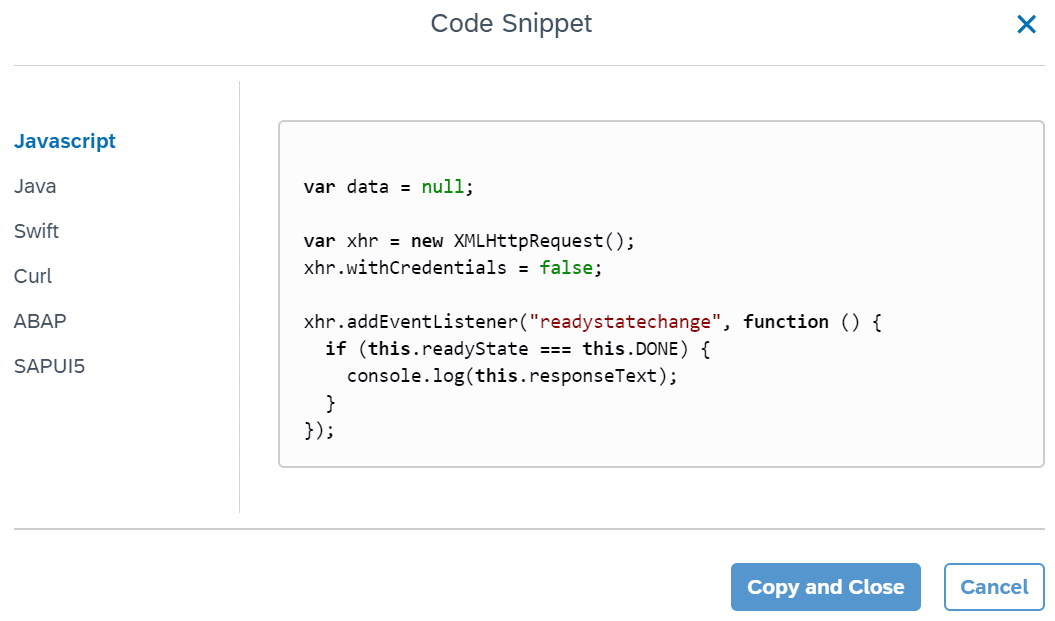This screenshot has width=1055, height=621.
Task: Click the Code Snippet dialog title
Action: [511, 23]
